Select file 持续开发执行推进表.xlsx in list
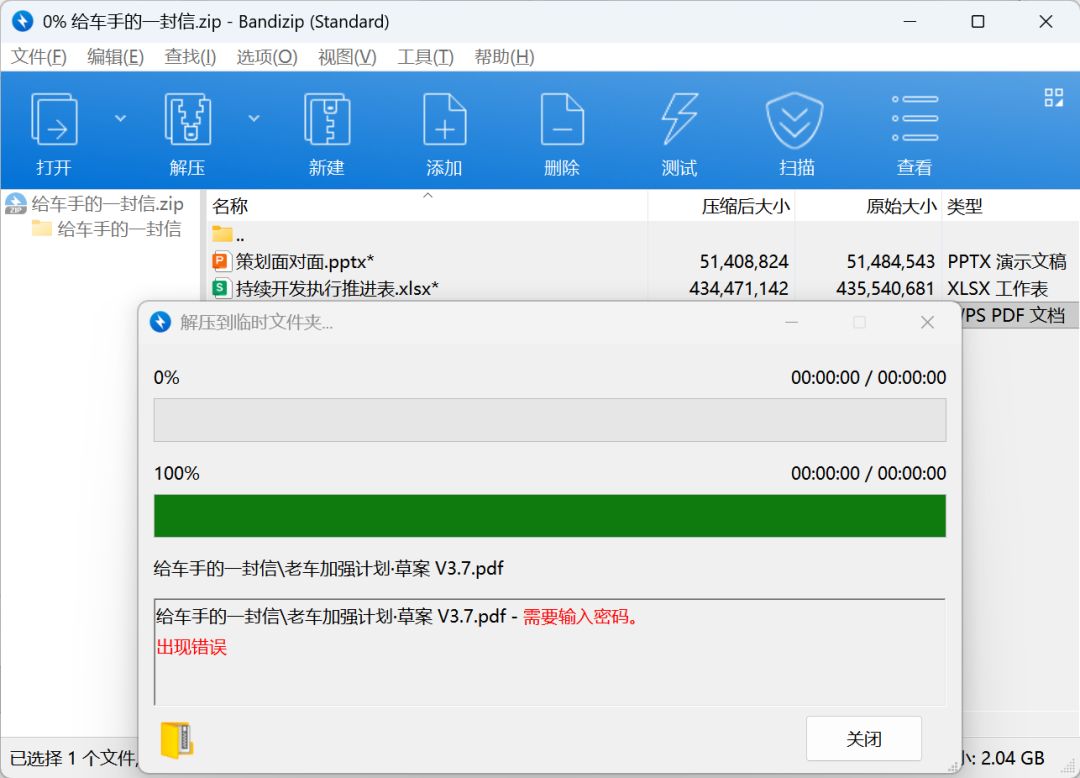Viewport: 1080px width, 778px height. [x=337, y=288]
